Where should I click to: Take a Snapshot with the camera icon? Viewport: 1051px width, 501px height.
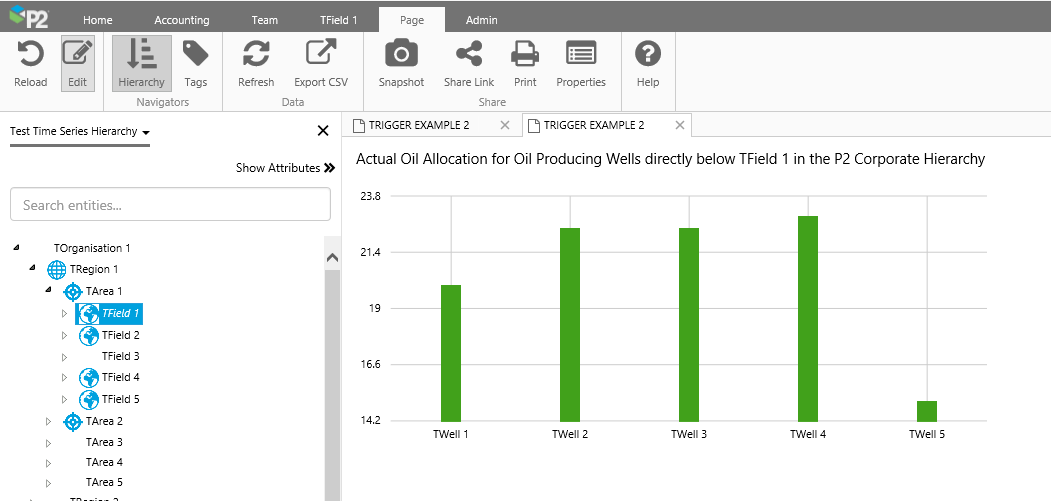[401, 55]
